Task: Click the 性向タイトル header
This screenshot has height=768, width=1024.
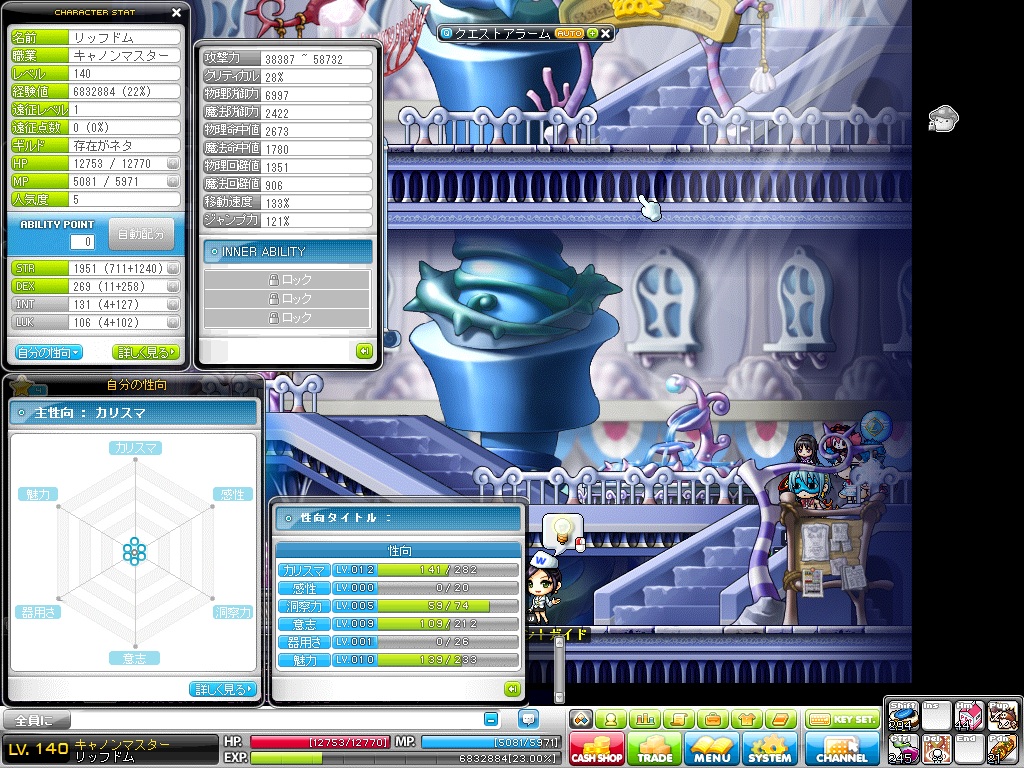Action: pos(398,518)
